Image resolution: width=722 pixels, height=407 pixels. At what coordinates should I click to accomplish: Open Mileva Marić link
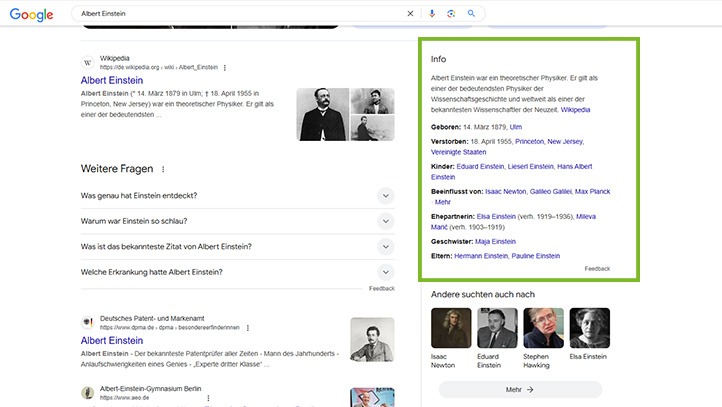point(586,216)
